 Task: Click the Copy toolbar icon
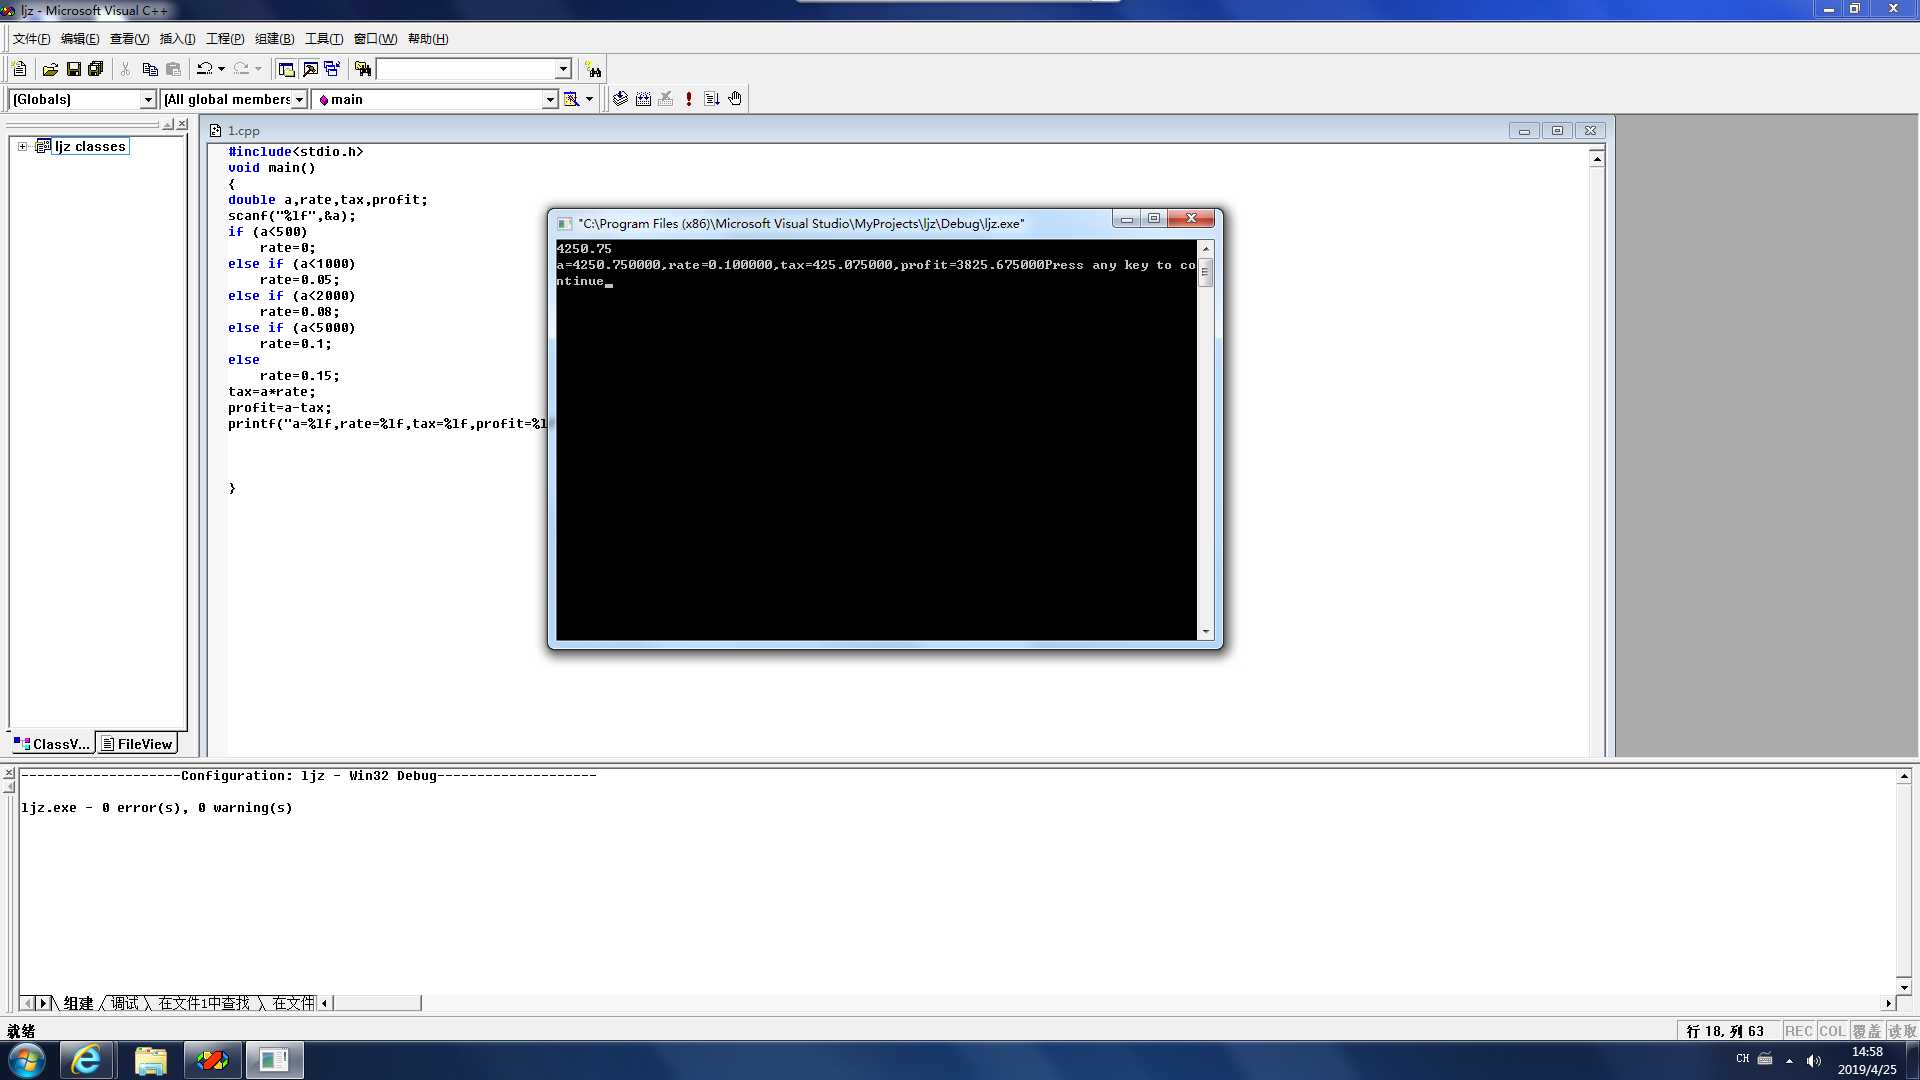tap(150, 69)
